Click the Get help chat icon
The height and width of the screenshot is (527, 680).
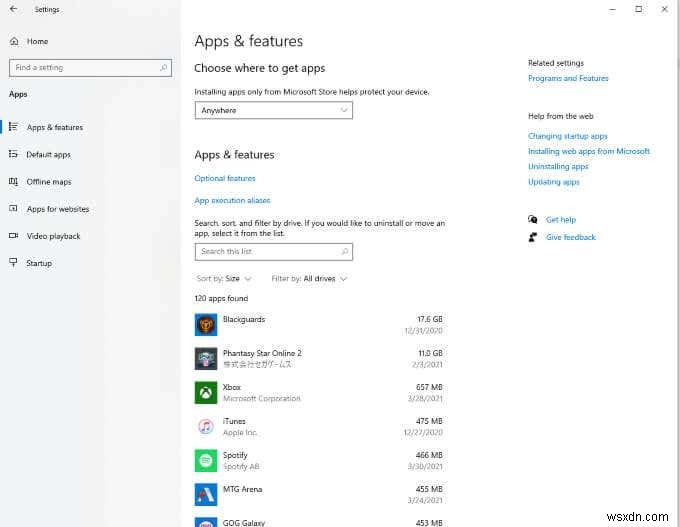tap(533, 219)
